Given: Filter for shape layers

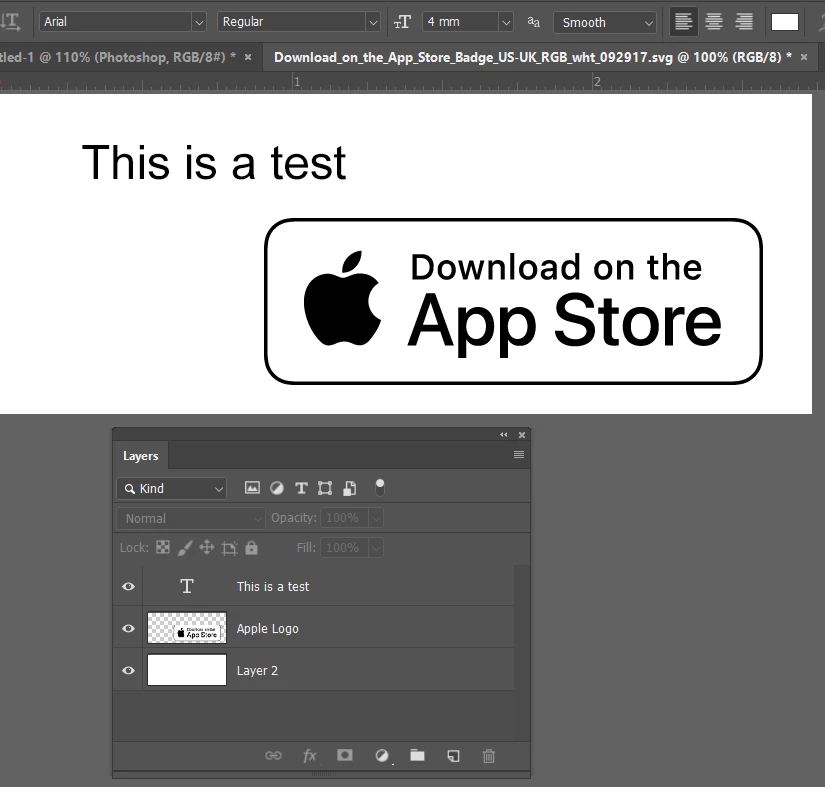Looking at the screenshot, I should 325,488.
